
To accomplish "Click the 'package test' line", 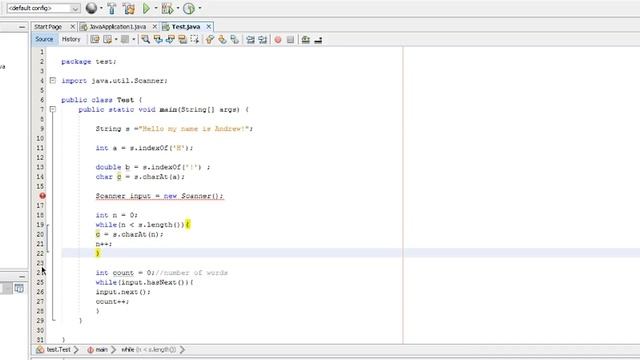I will coord(89,62).
